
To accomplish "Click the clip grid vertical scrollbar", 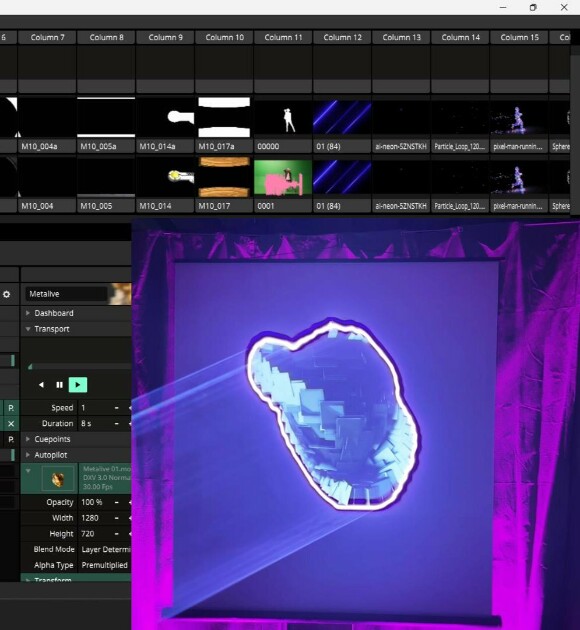I will click(x=575, y=136).
